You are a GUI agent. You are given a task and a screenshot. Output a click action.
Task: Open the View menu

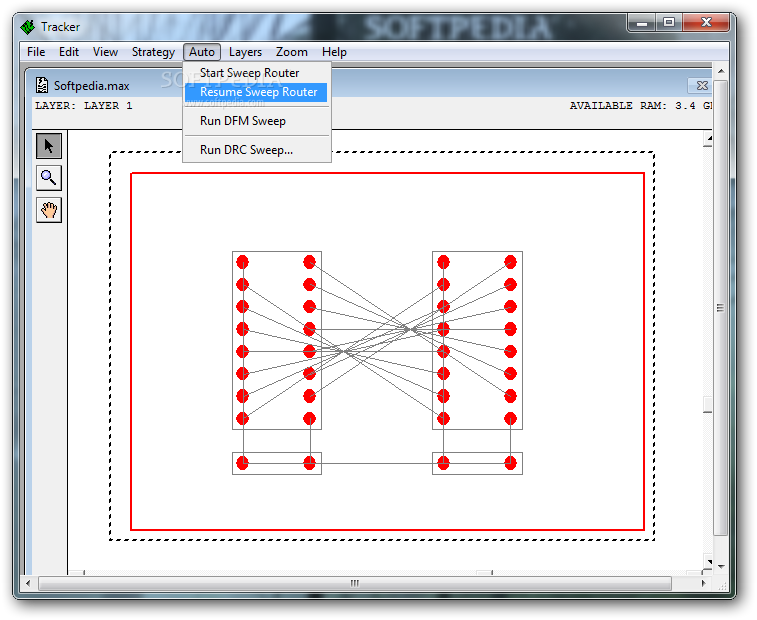pos(105,52)
